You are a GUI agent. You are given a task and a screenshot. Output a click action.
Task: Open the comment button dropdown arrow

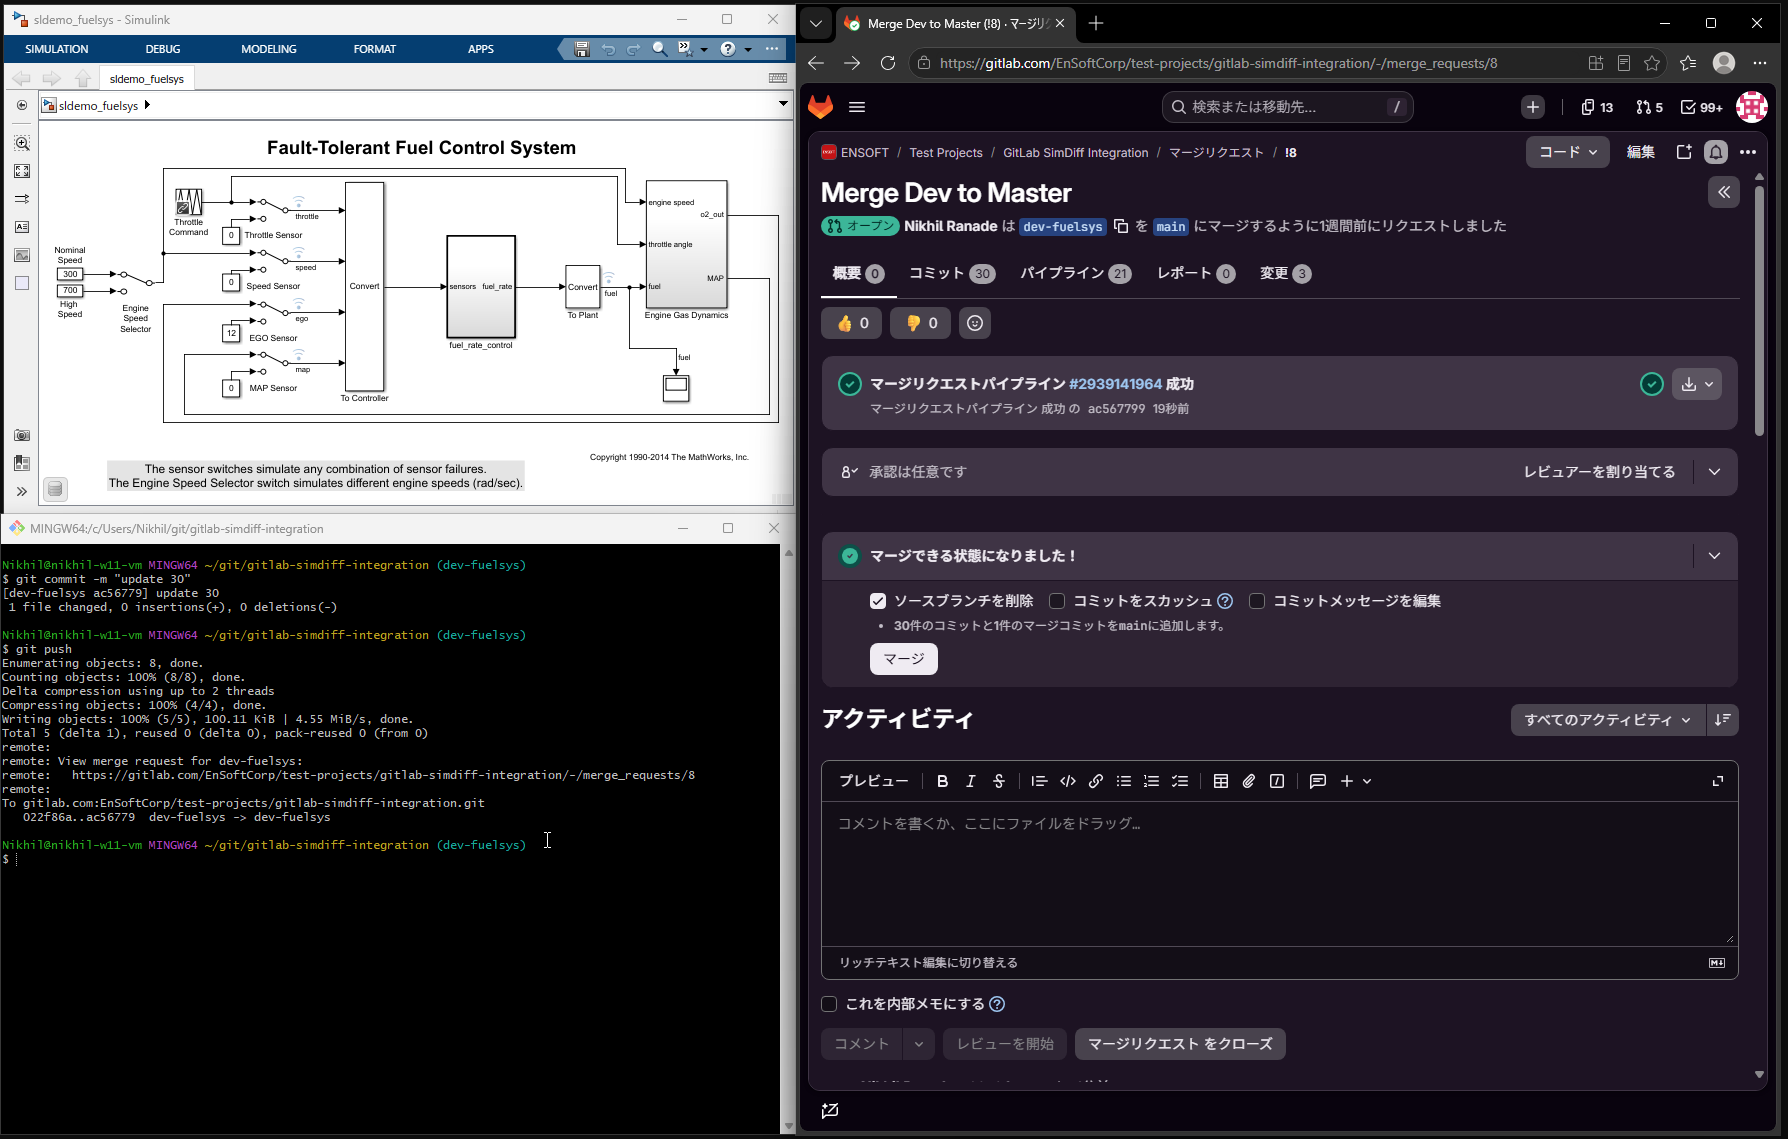(x=918, y=1044)
